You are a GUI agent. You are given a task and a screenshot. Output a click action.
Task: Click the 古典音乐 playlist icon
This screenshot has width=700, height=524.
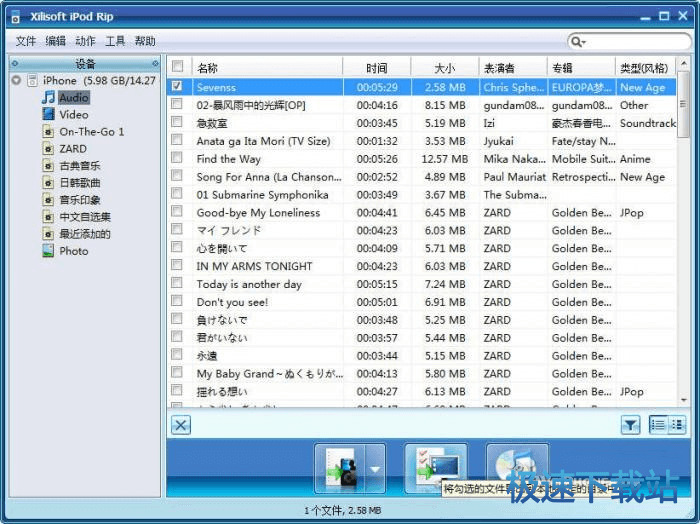tap(48, 166)
